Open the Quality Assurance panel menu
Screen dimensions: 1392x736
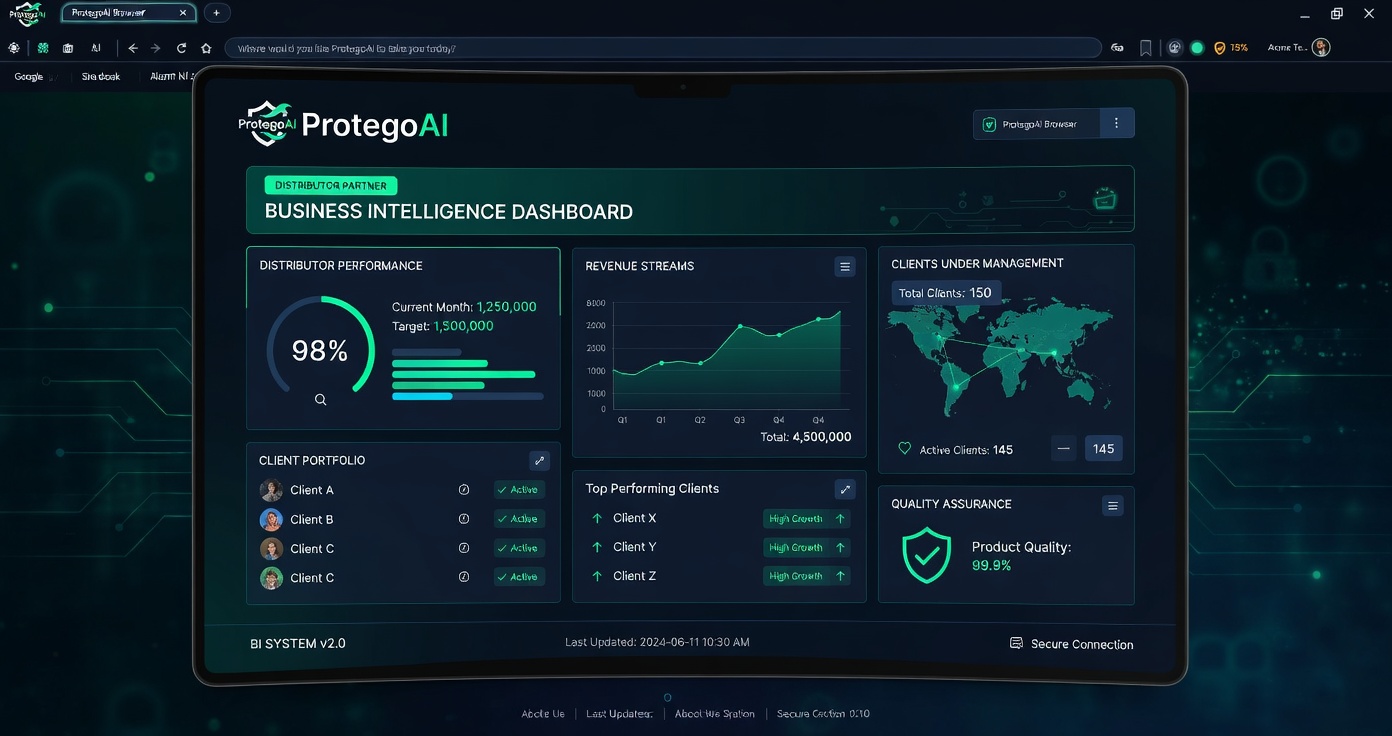pos(1113,506)
